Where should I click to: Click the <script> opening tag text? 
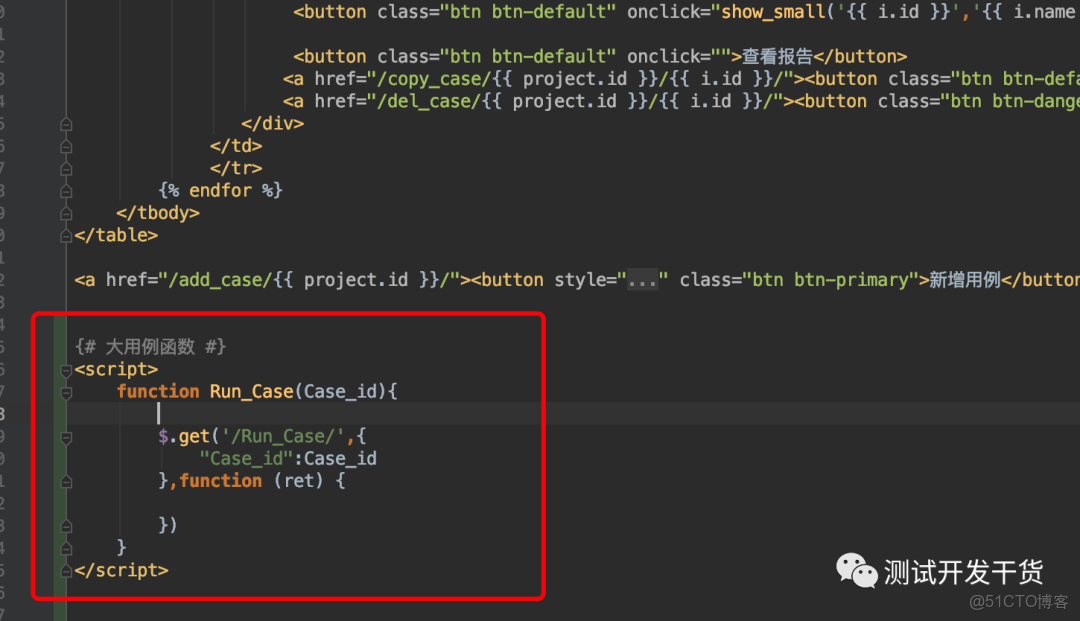pos(116,370)
